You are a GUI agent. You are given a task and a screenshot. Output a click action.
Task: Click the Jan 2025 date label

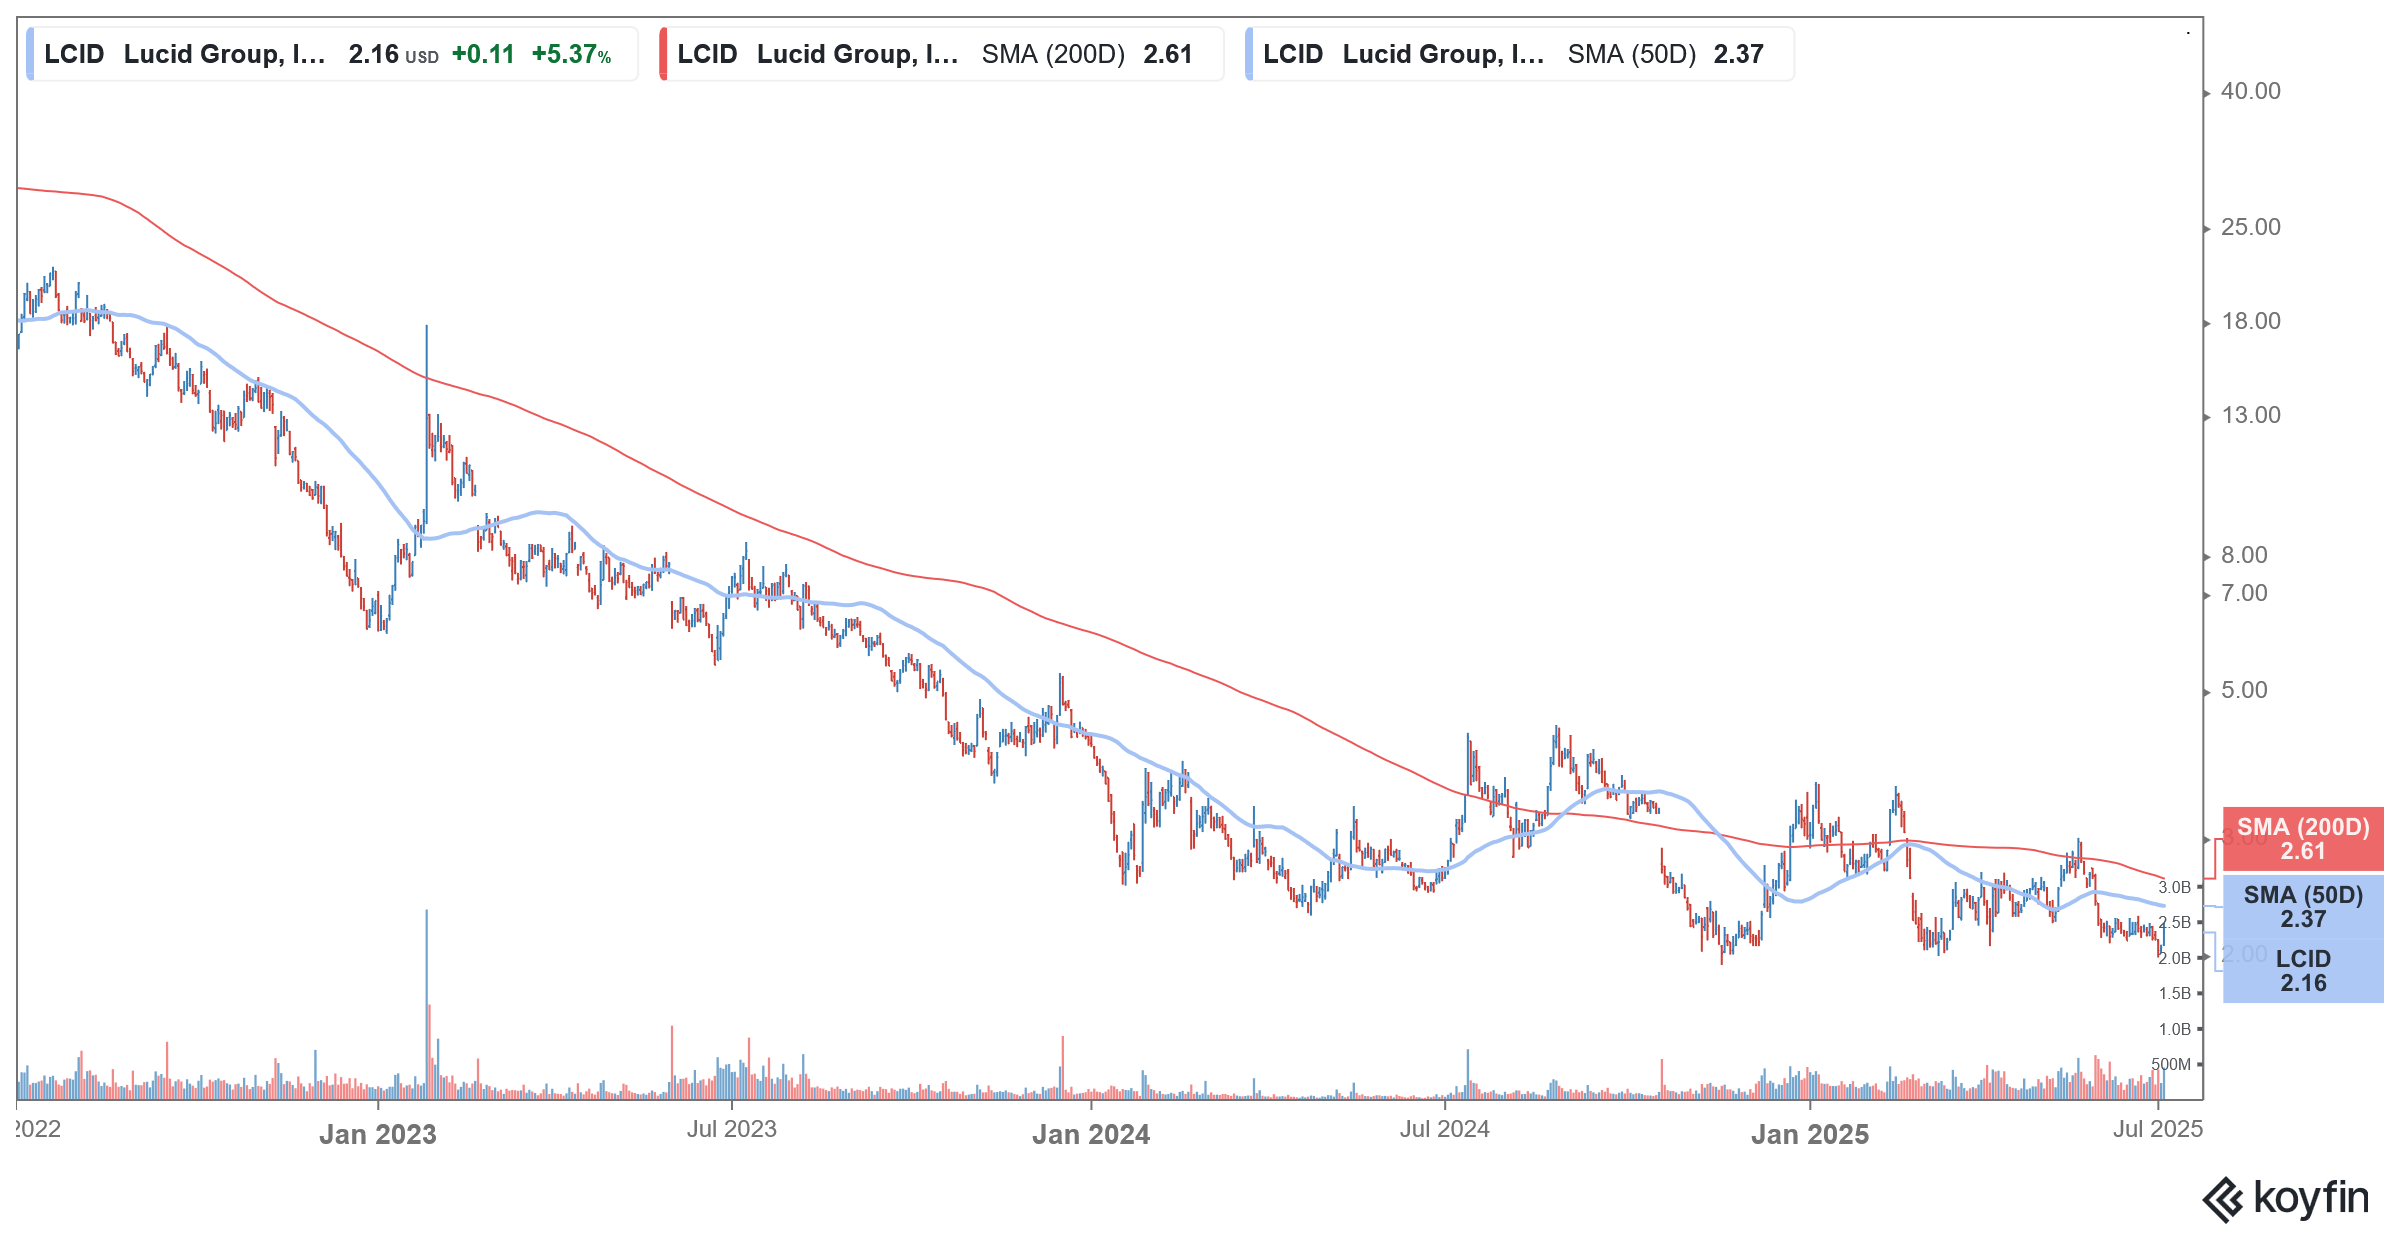pos(1810,1135)
